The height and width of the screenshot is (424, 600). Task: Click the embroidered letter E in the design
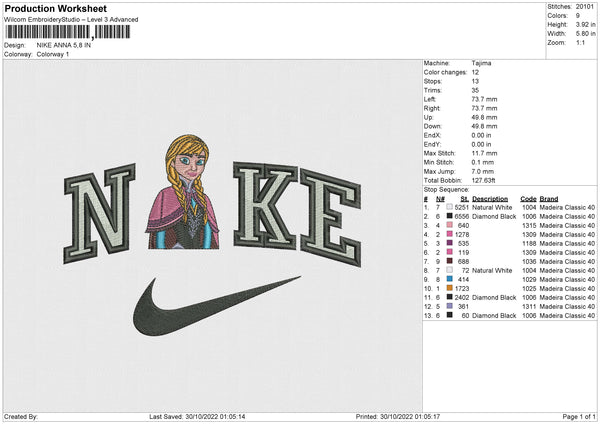(331, 217)
